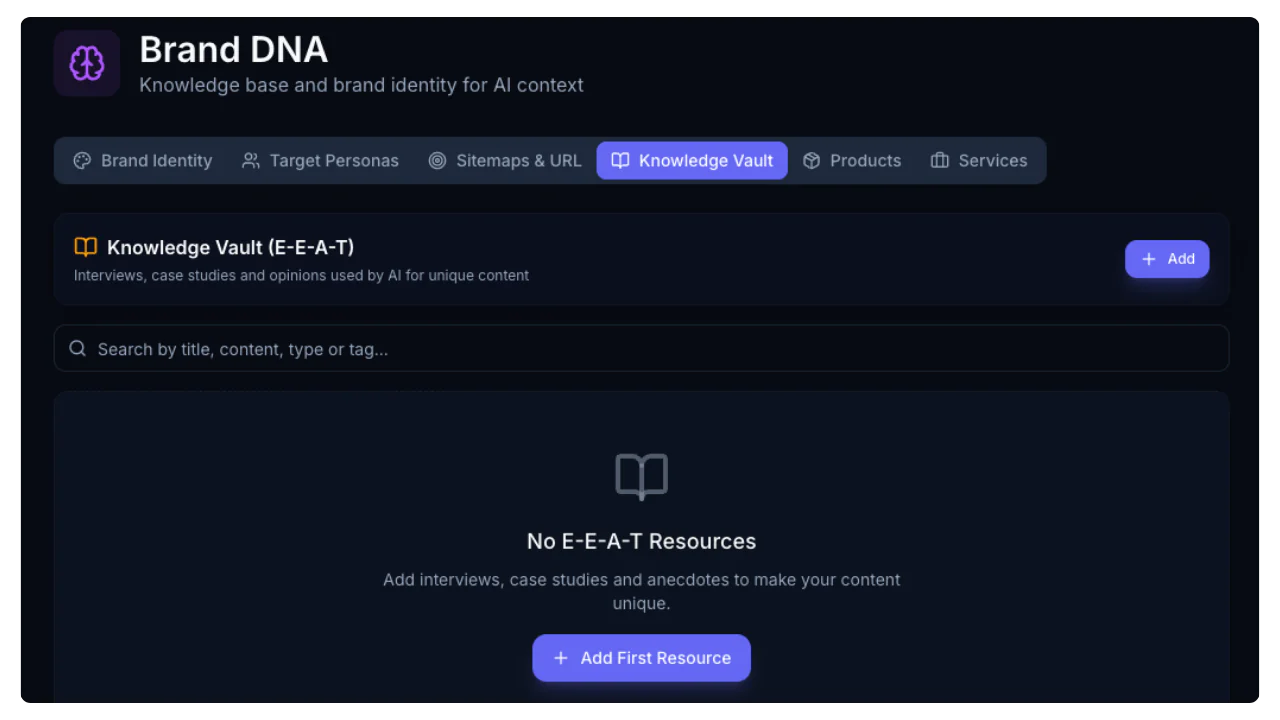Click the people icon beside Target Personas
Viewport: 1280px width, 720px height.
(251, 161)
